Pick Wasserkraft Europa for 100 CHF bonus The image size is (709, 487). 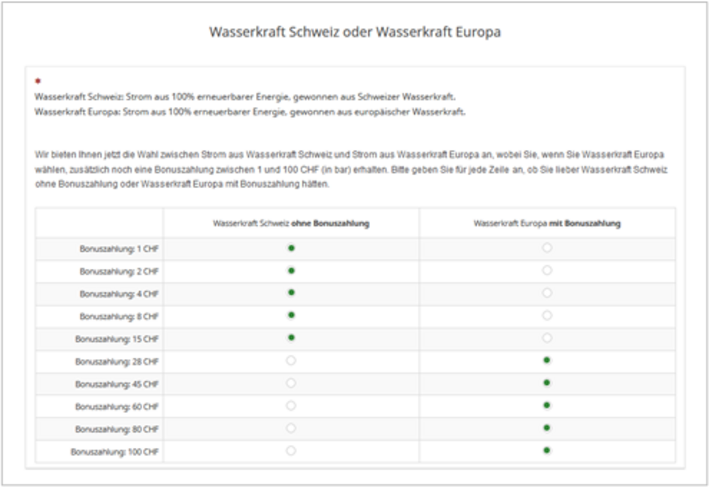click(547, 451)
